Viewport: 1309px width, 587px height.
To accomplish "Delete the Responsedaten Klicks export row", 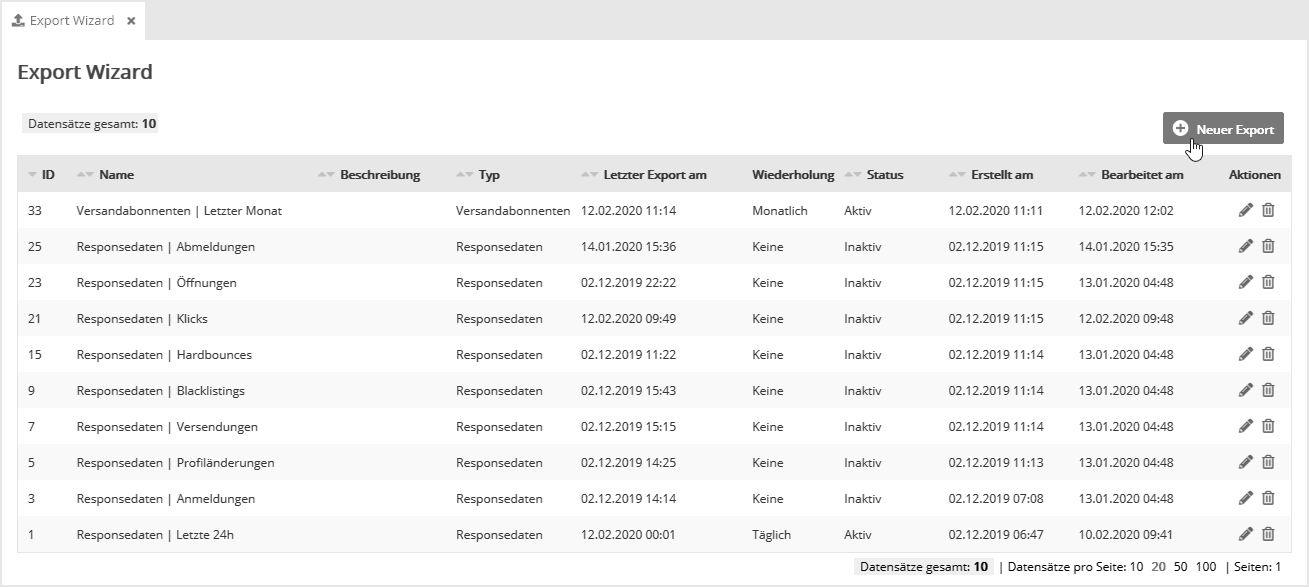I will (x=1268, y=319).
